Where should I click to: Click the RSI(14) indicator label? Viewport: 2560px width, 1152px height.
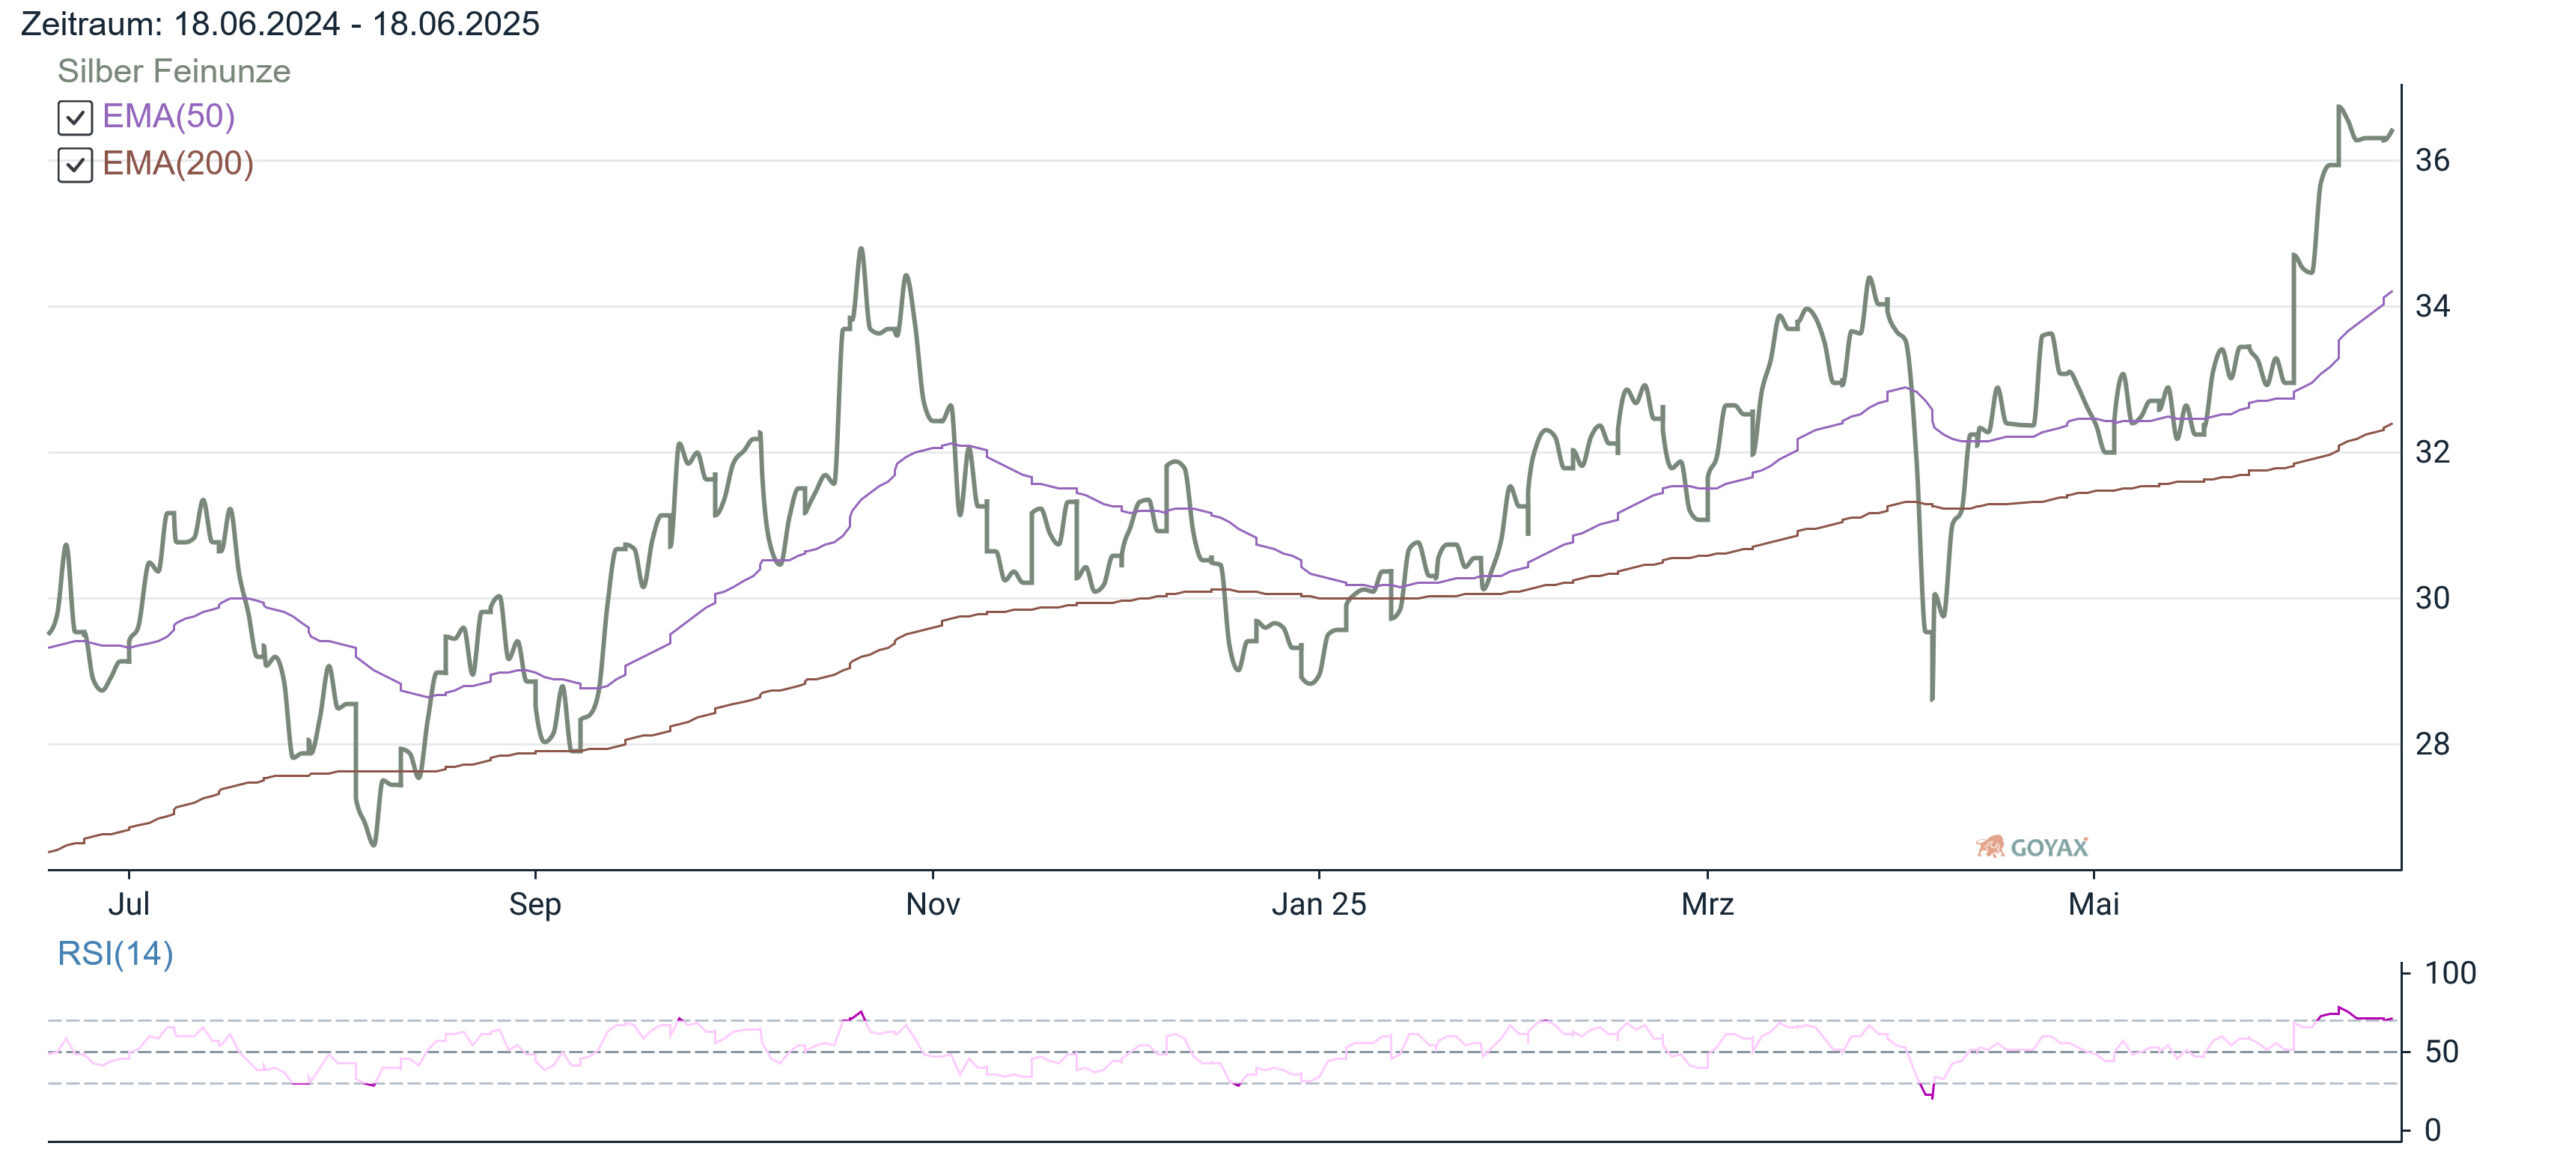[115, 953]
